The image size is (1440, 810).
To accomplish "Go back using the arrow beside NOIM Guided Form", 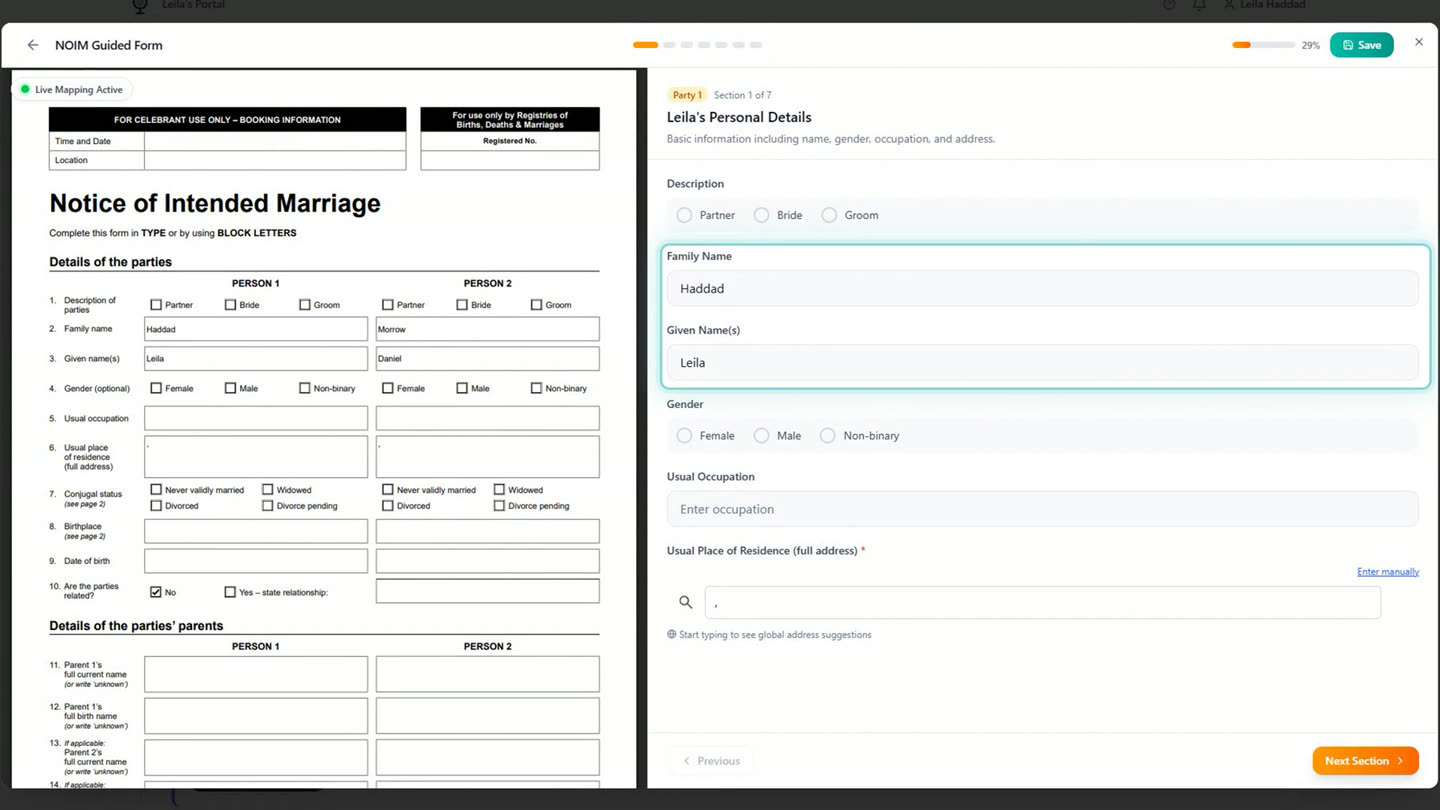I will point(33,45).
